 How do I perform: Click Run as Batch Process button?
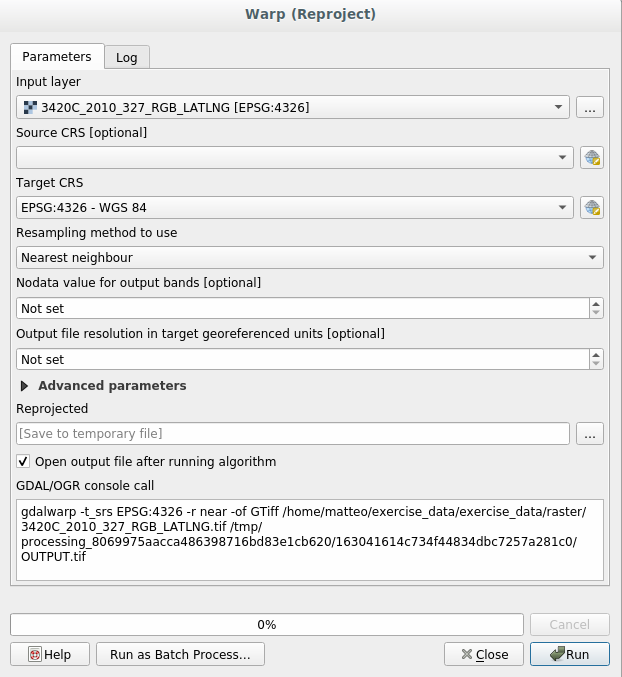pyautogui.click(x=180, y=654)
